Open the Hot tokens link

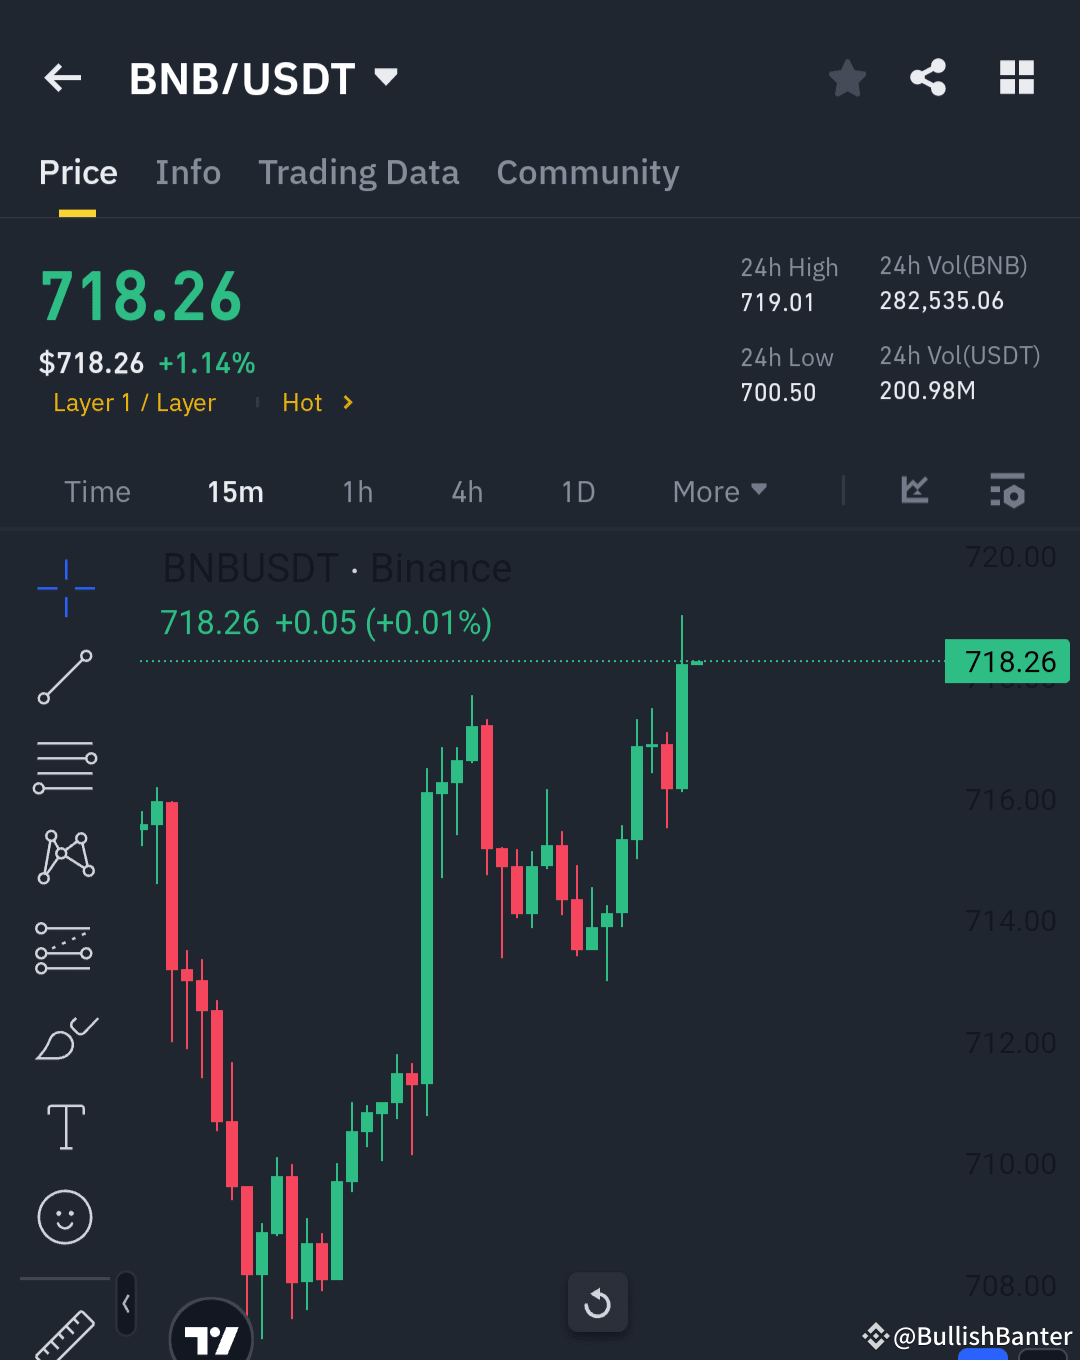tap(315, 402)
